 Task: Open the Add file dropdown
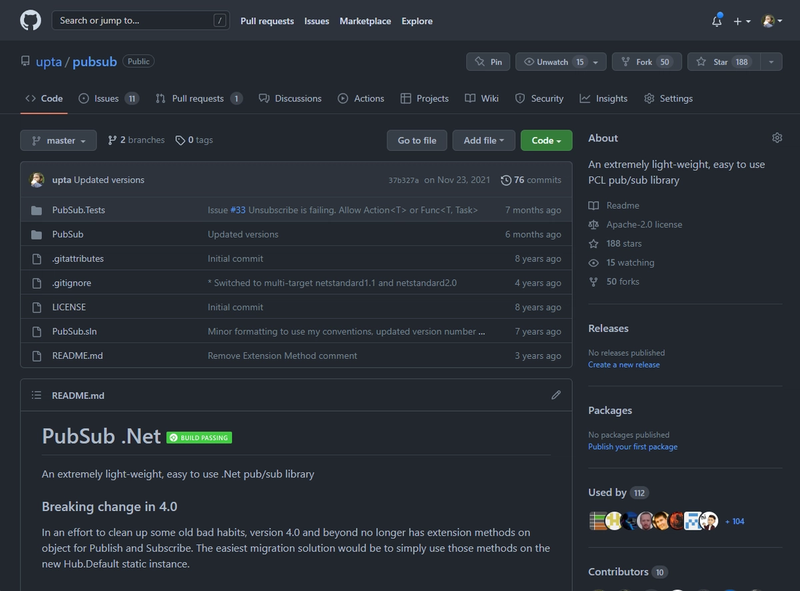484,140
